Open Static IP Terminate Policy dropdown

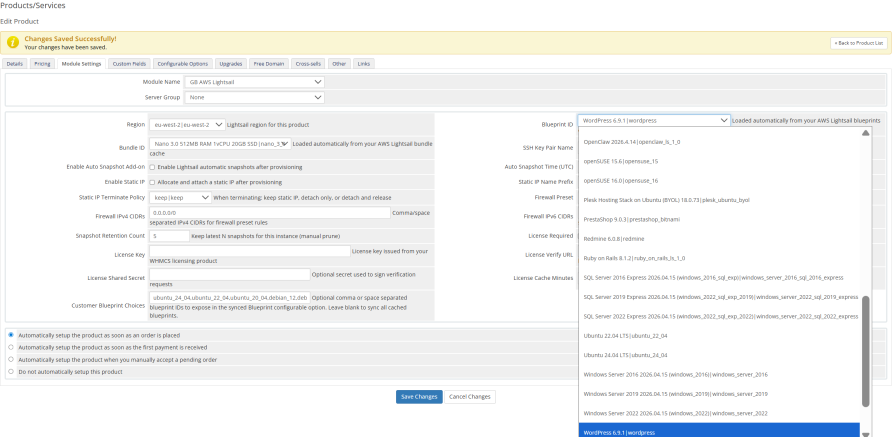click(180, 197)
